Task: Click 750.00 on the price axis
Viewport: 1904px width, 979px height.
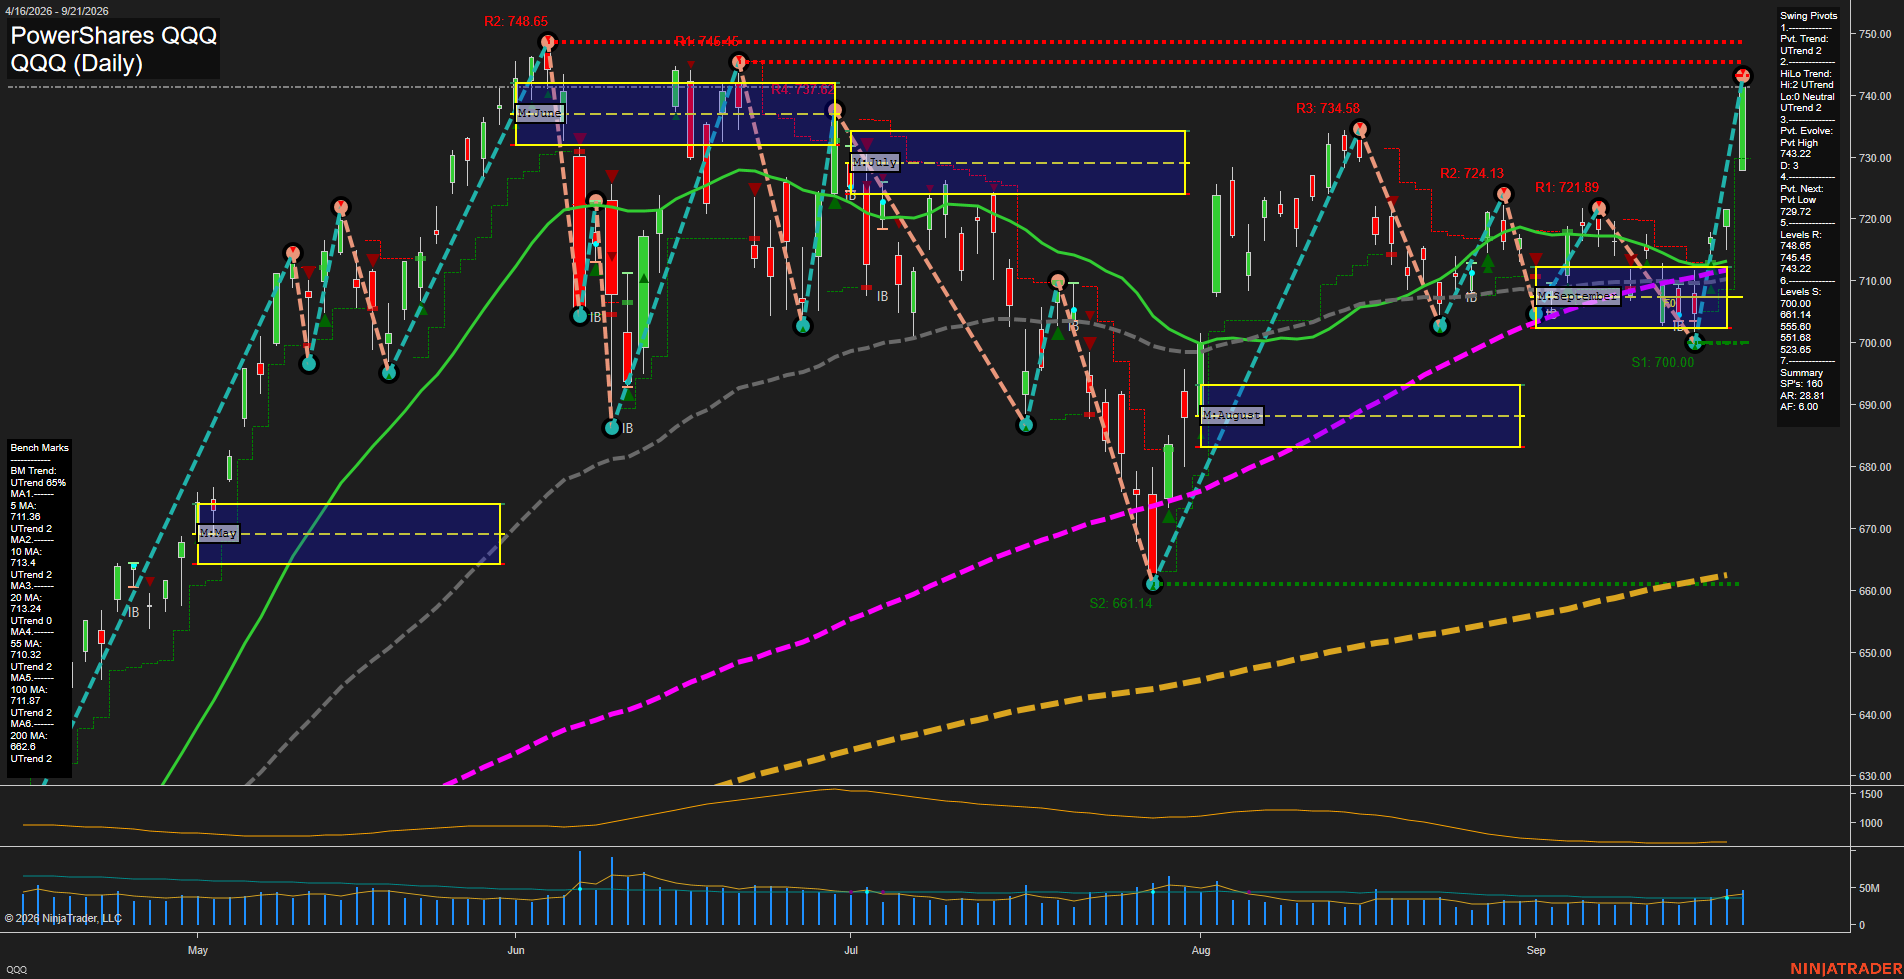Action: pos(1875,34)
